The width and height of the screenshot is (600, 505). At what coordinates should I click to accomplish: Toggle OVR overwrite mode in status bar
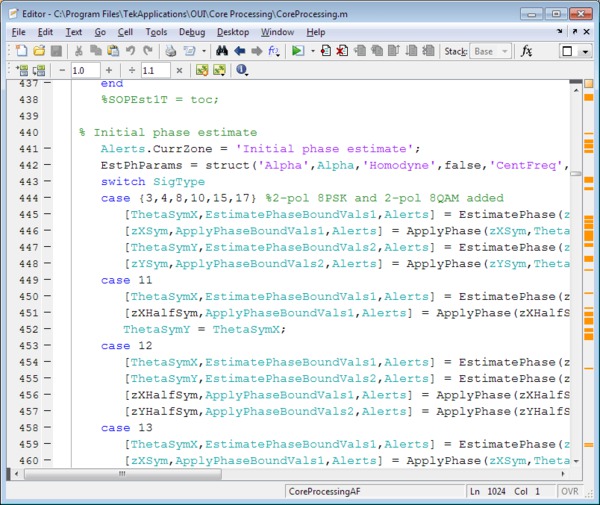(571, 492)
